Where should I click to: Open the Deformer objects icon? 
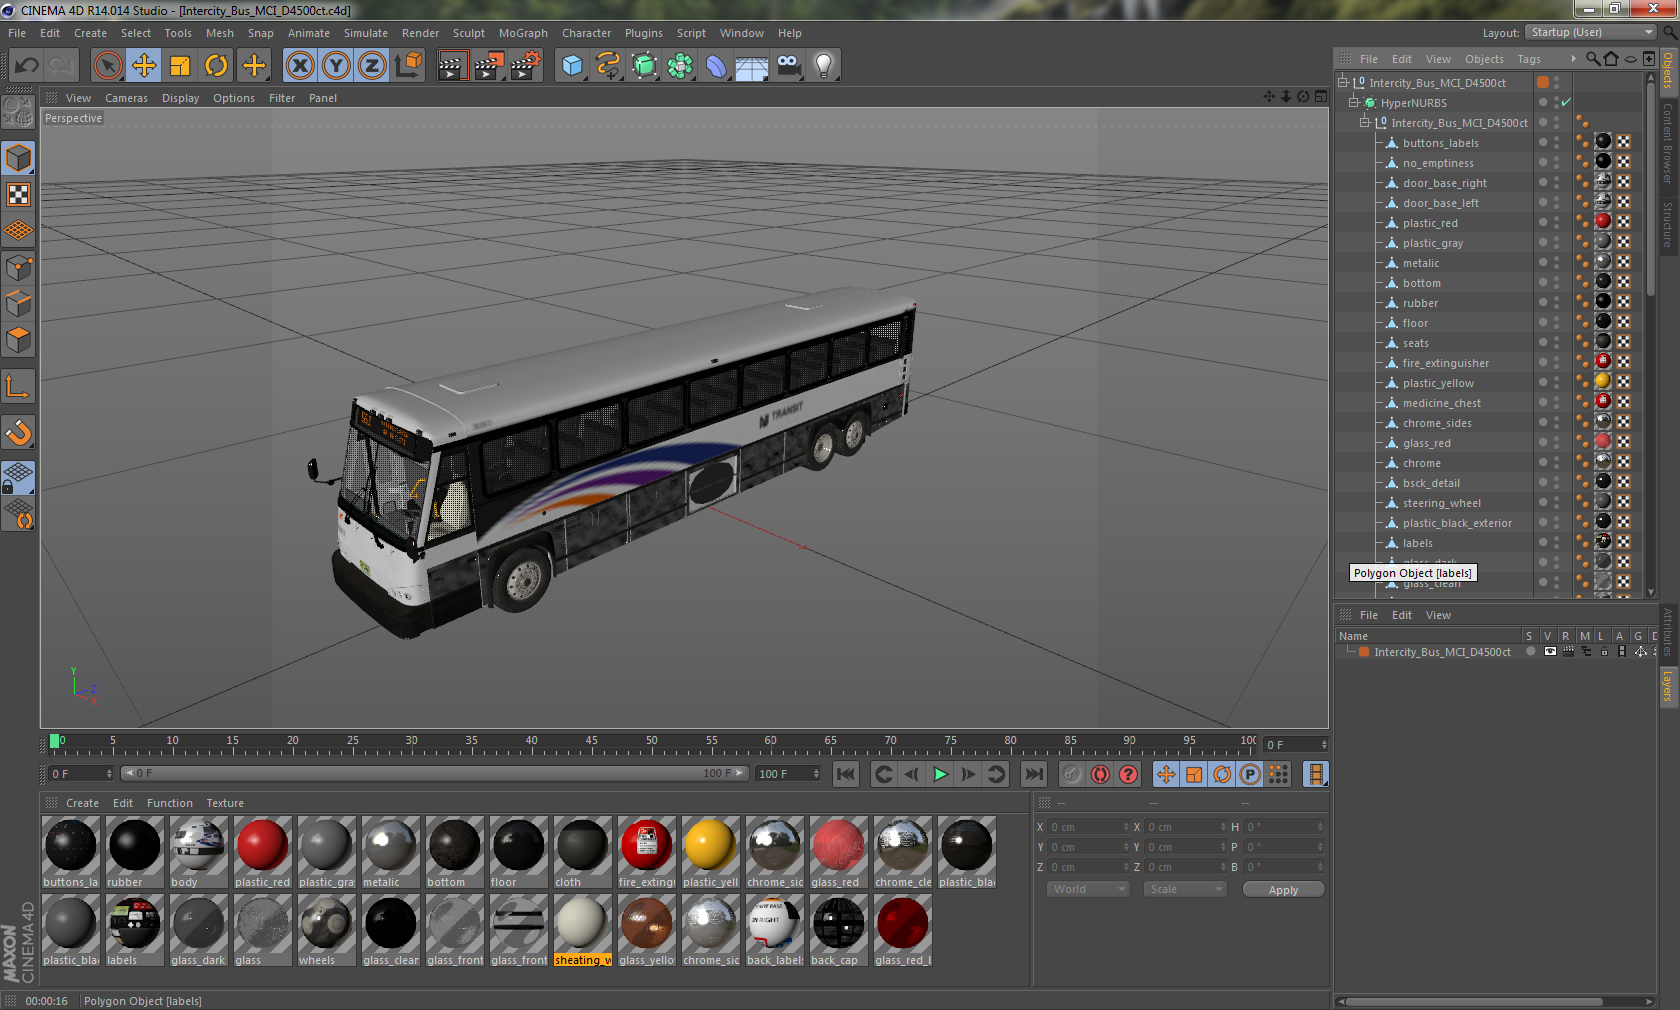[716, 66]
